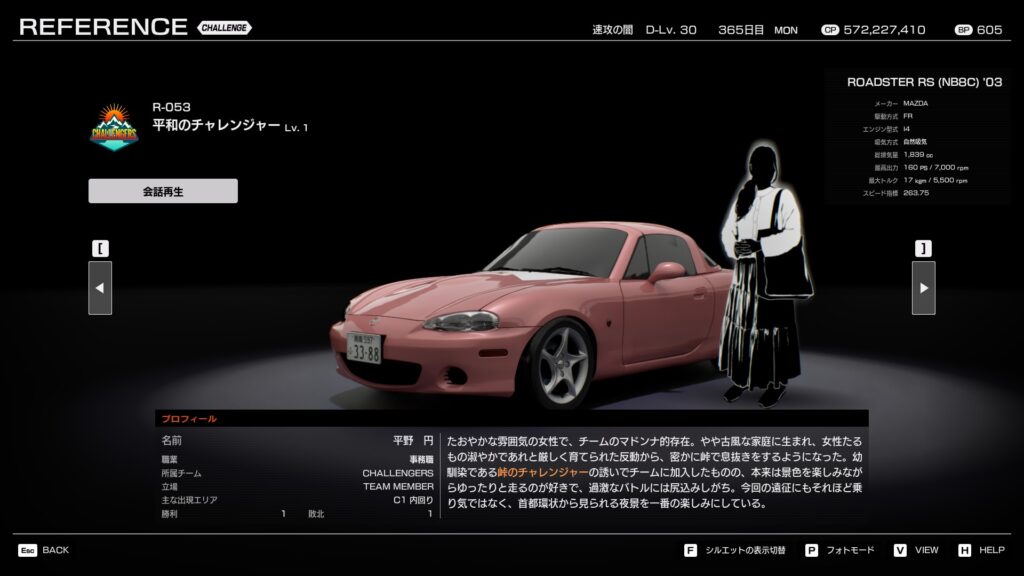
Task: Click the H key icon for HELP
Action: (964, 550)
